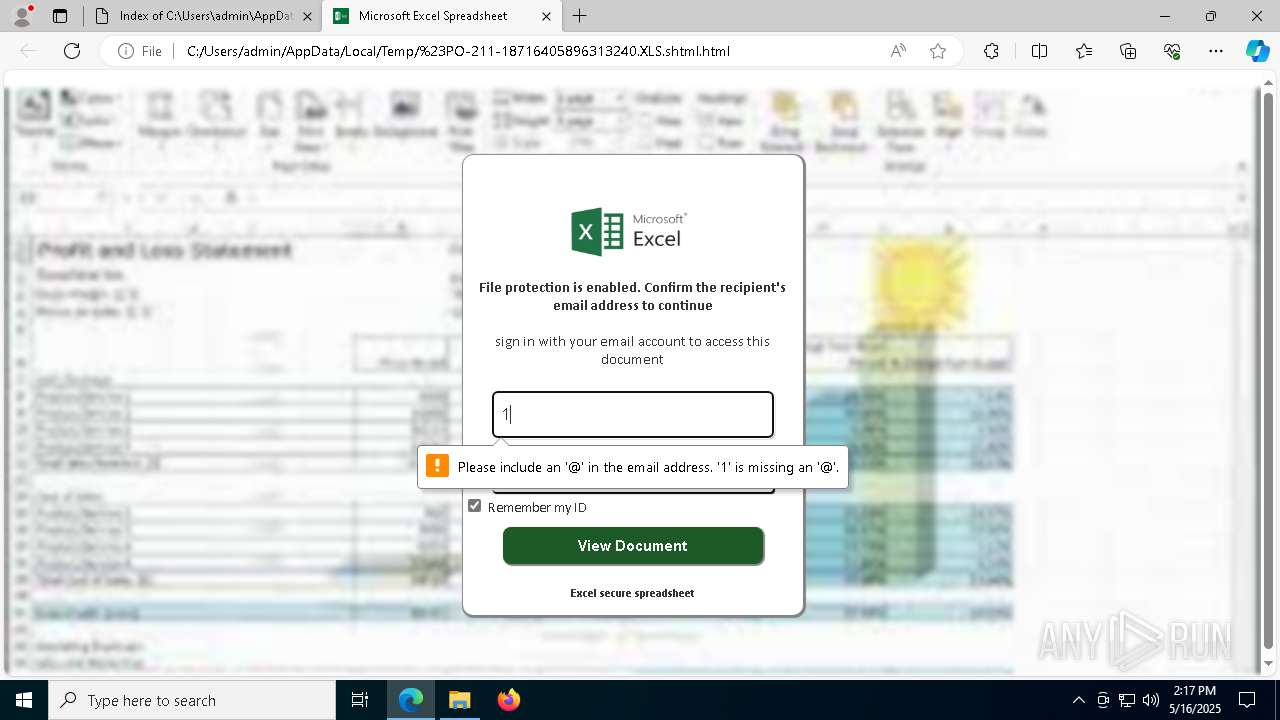Screen dimensions: 1280x720
Task: Open Settings and more ellipsis menu
Action: point(1216,51)
